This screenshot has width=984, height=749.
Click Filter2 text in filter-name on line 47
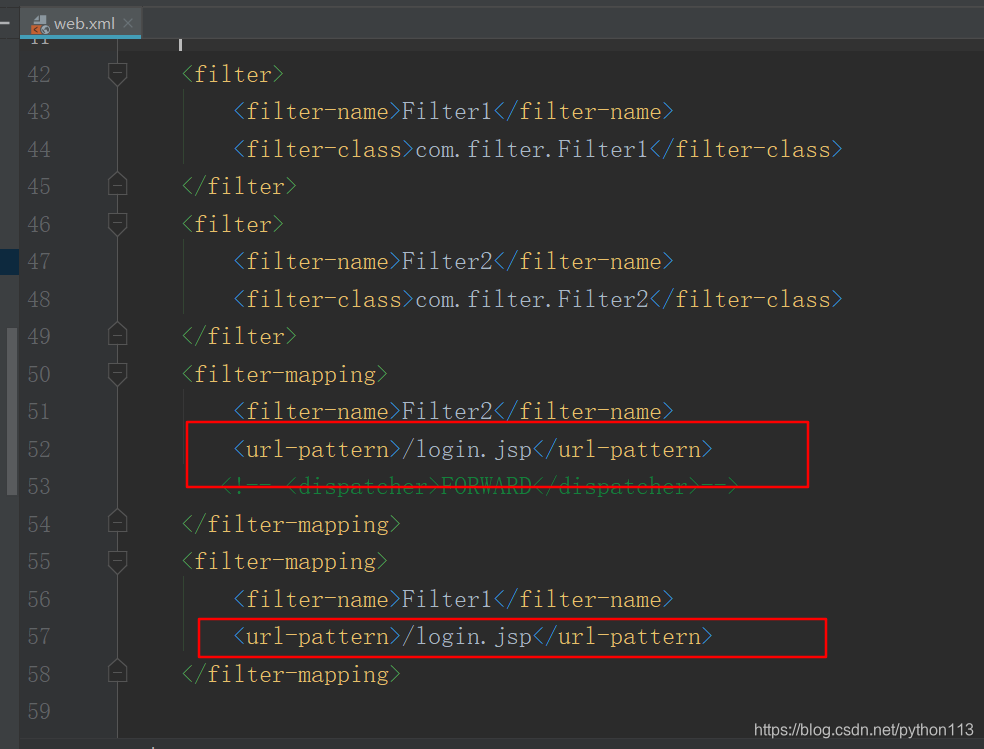coord(447,262)
